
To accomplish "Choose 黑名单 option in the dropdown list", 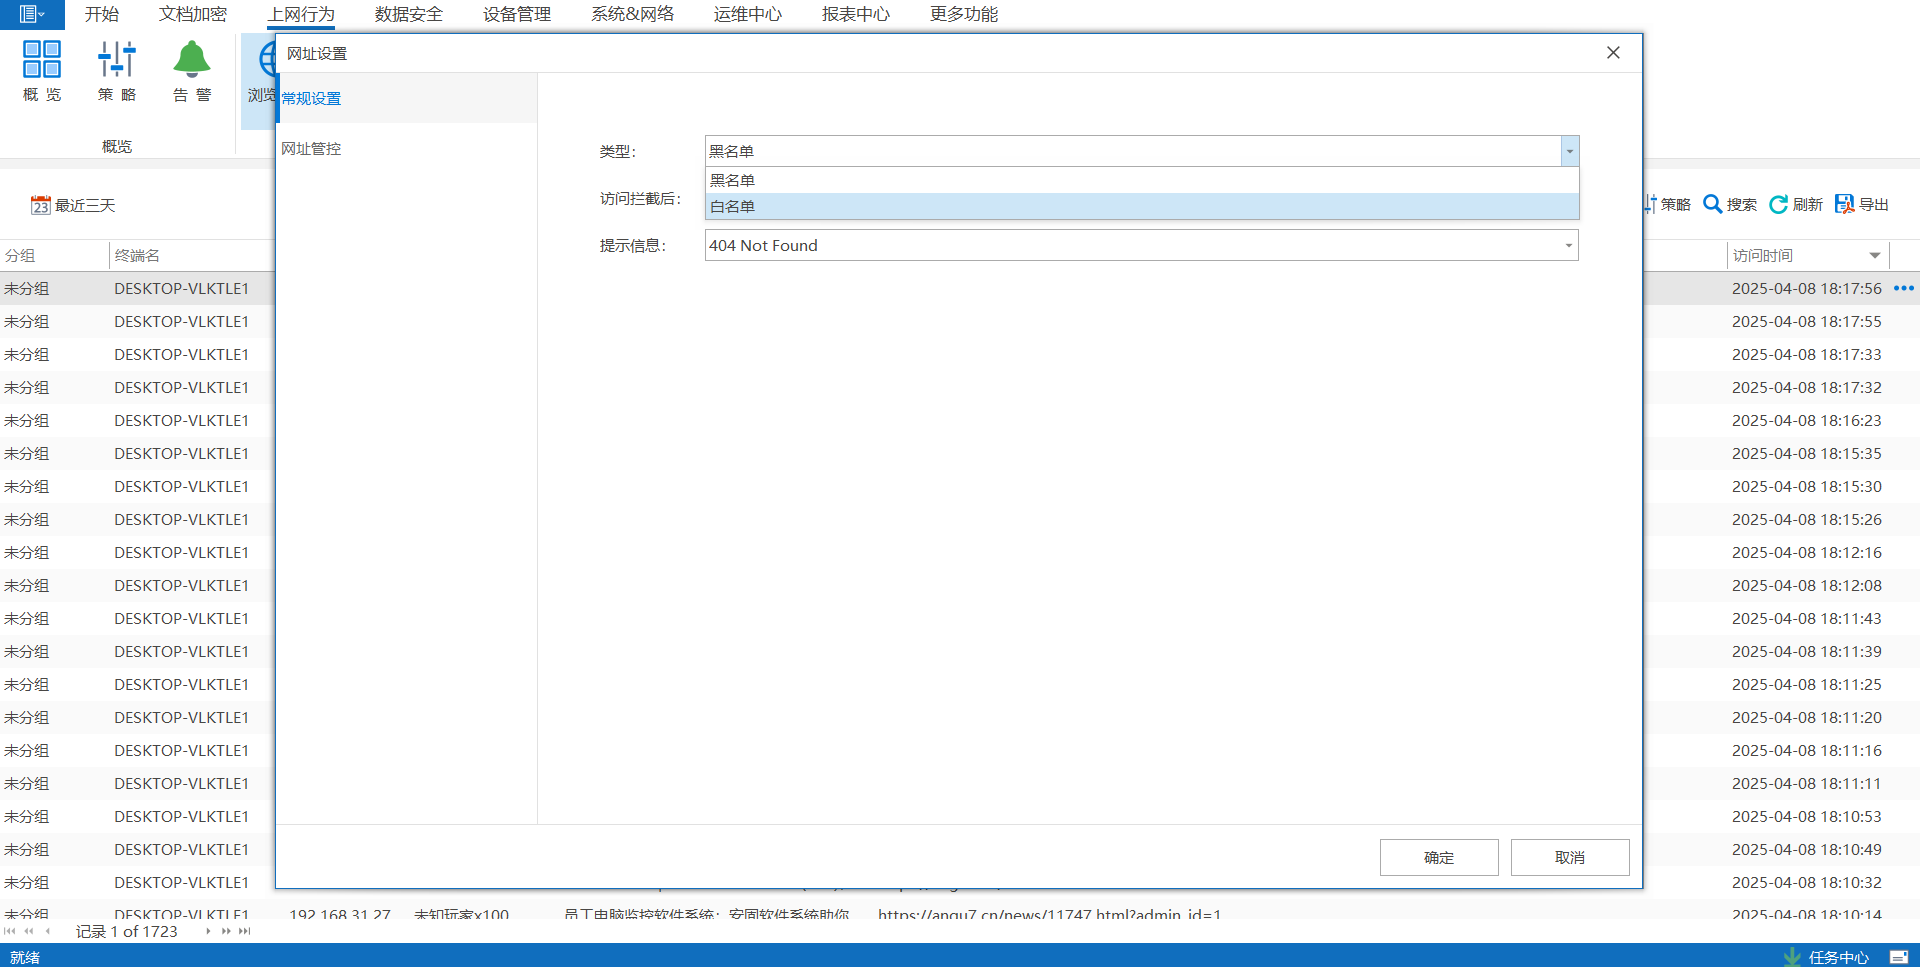I will pos(1141,181).
